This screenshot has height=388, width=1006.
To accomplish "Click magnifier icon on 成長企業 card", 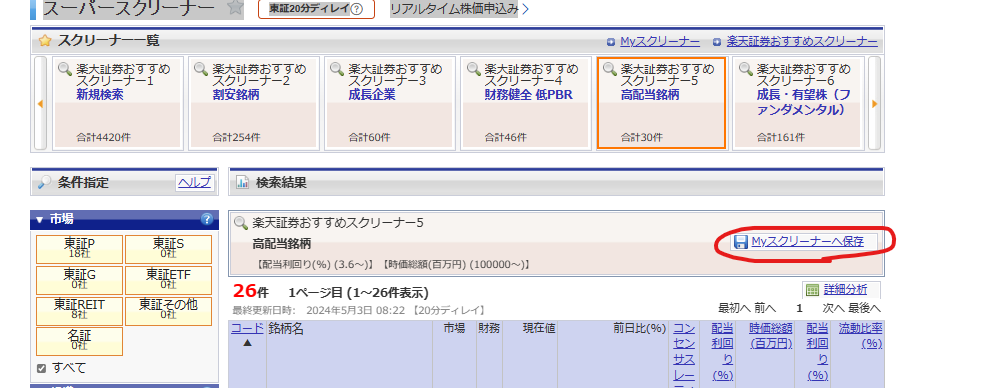I will (337, 69).
